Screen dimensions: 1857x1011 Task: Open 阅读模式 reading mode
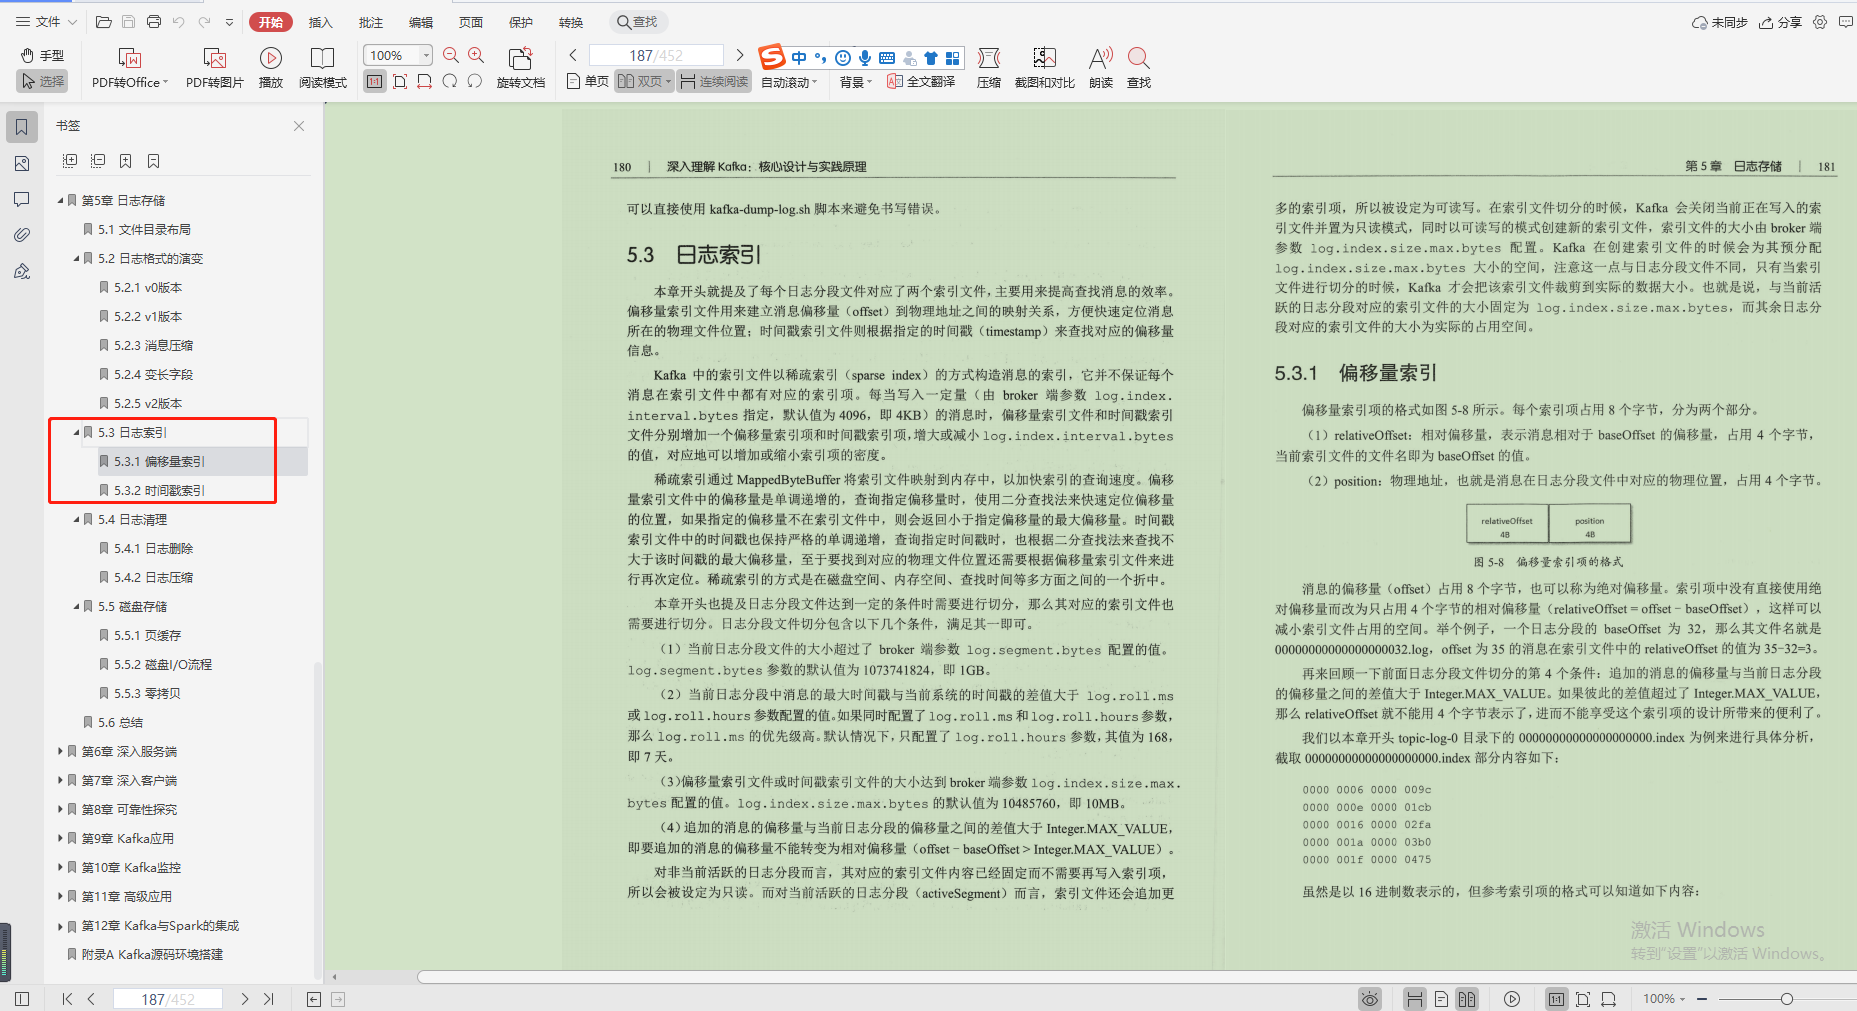[x=322, y=58]
